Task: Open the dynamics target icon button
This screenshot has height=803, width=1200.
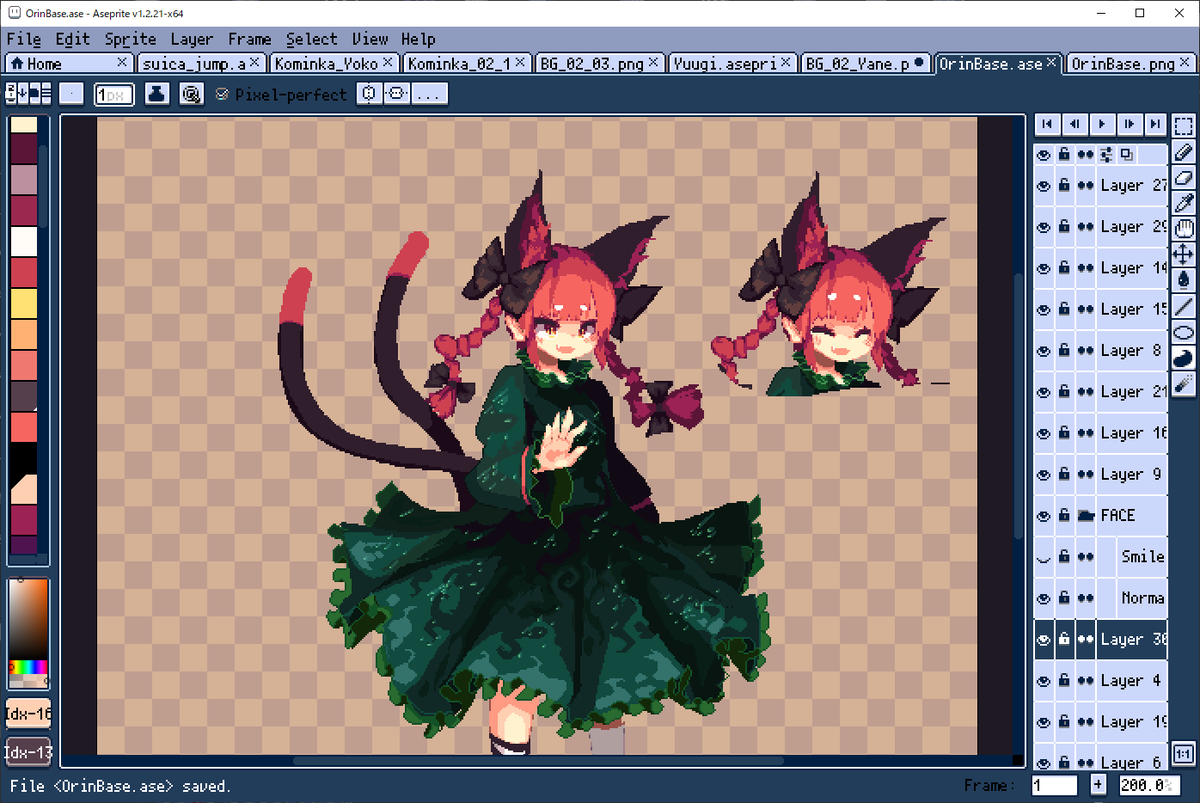Action: pos(191,94)
